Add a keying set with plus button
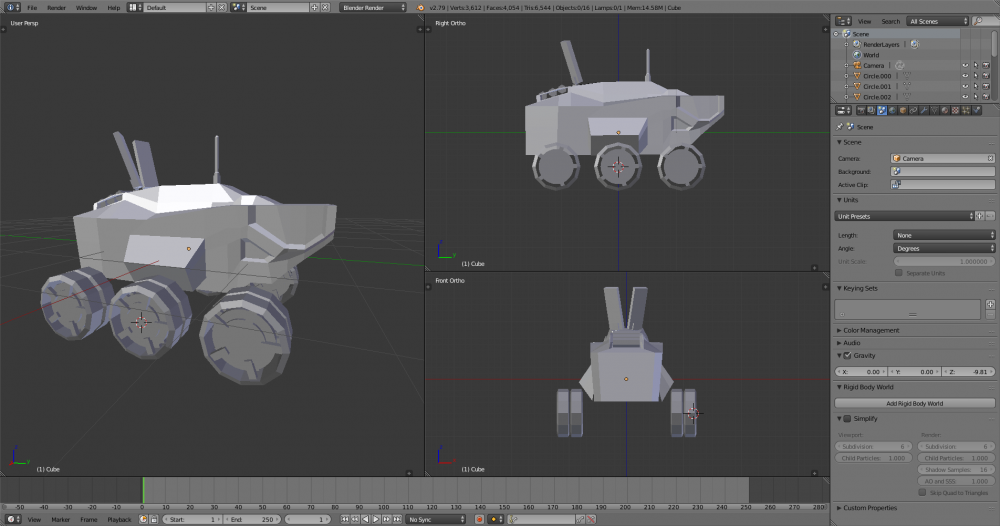 (x=990, y=304)
